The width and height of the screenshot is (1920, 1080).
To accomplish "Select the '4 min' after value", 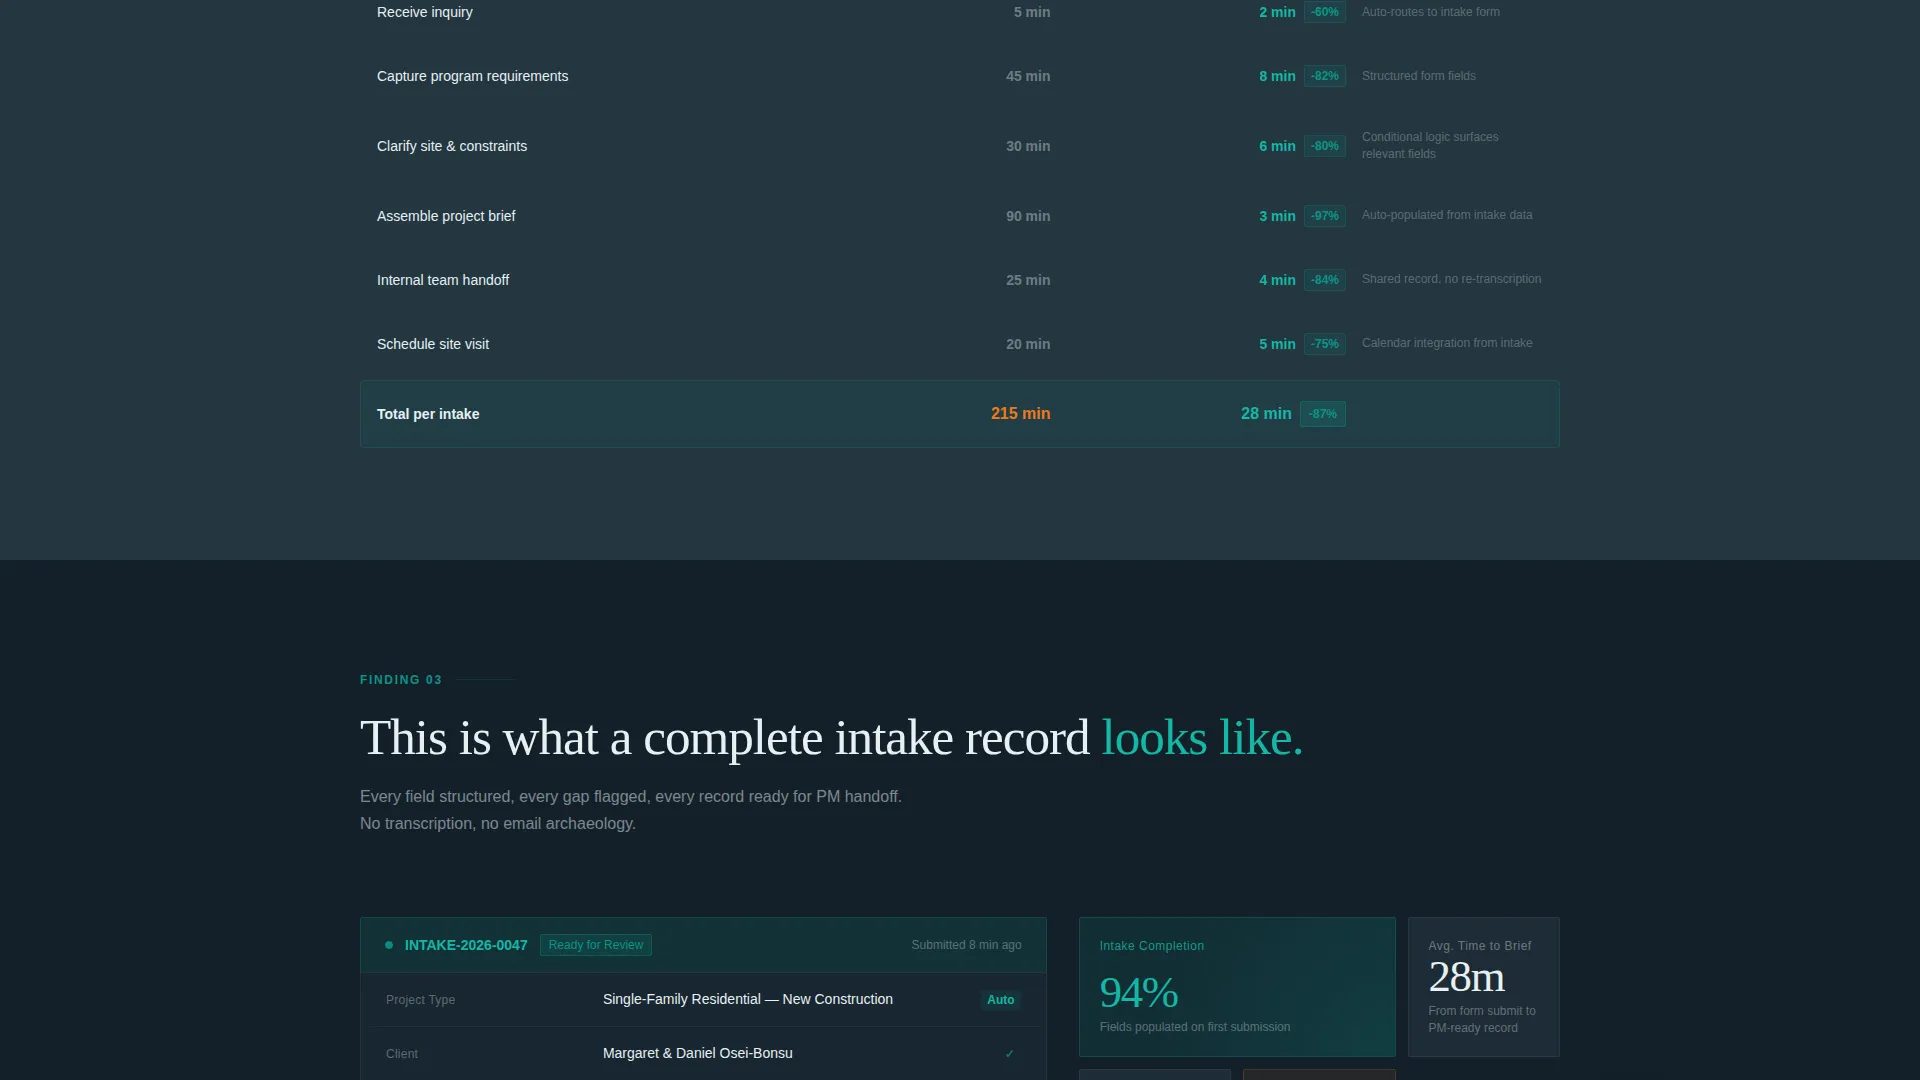I will point(1277,280).
